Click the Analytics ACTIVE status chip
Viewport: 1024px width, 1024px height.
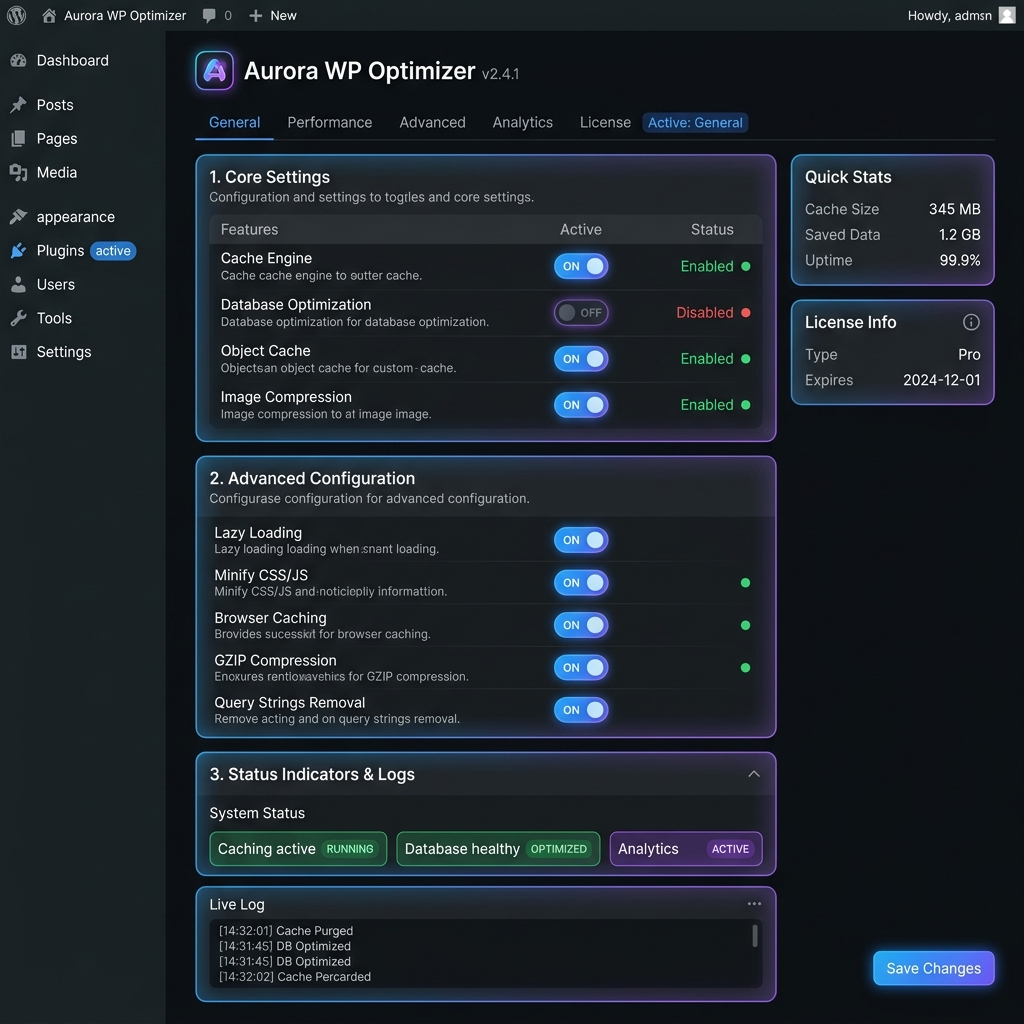(686, 849)
